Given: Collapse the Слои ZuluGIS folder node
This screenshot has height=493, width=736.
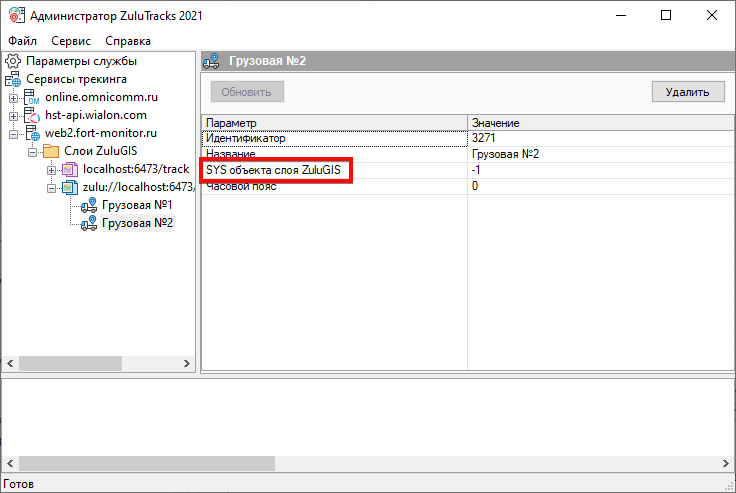Looking at the screenshot, I should point(32,151).
